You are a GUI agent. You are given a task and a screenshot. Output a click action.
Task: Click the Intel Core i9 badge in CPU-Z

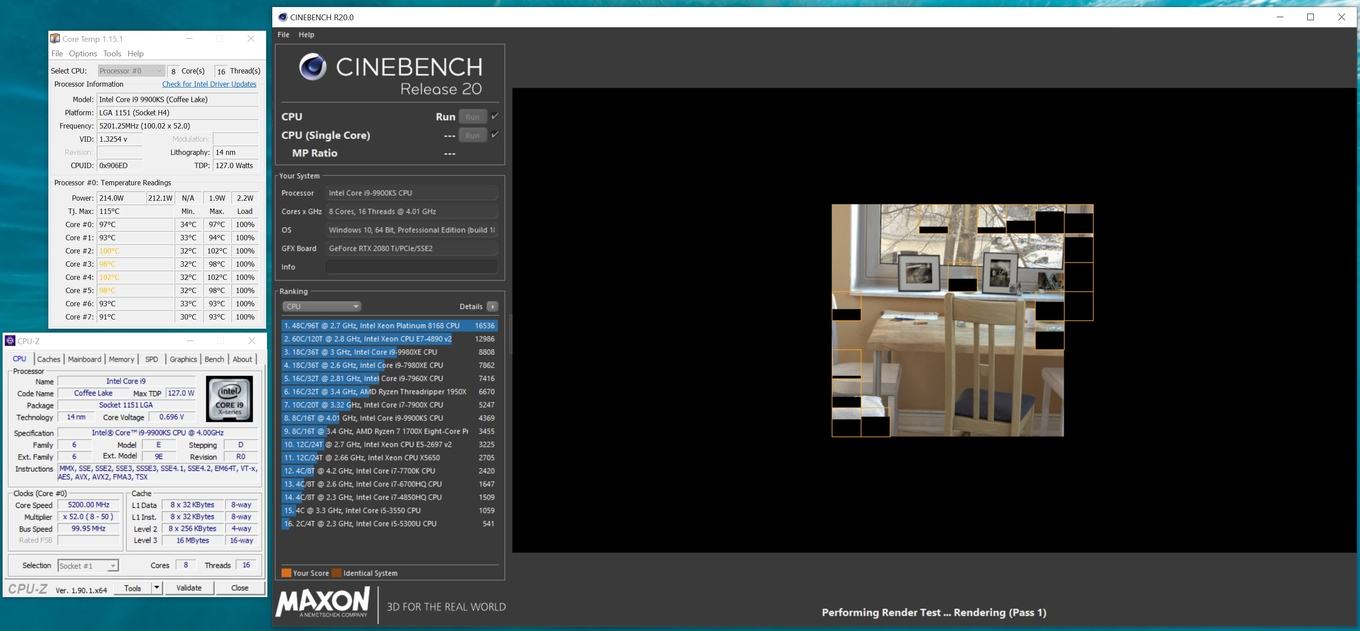230,397
